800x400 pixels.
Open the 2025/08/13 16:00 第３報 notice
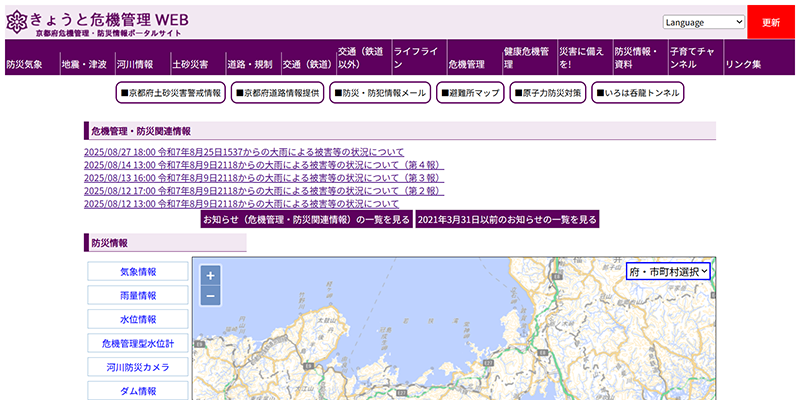click(x=264, y=178)
